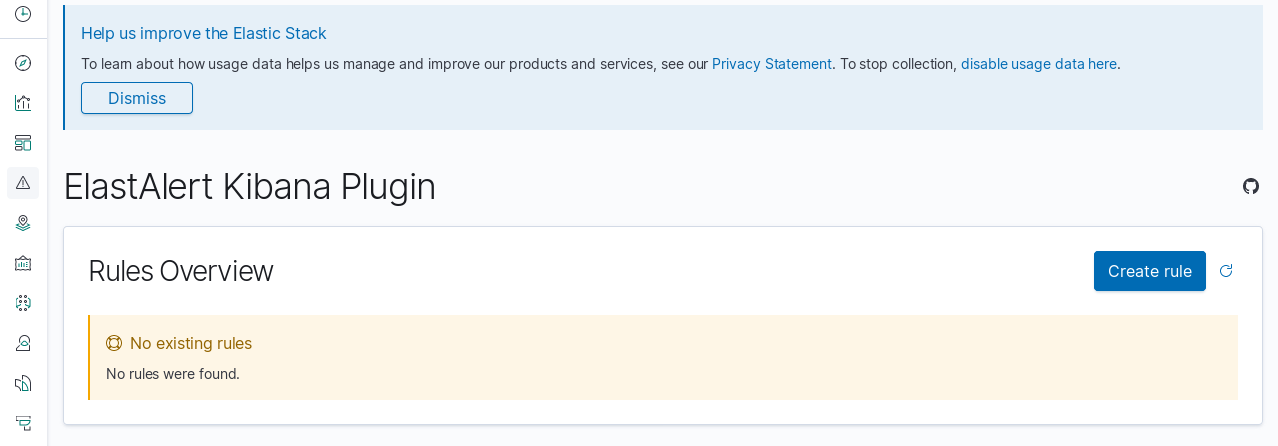The width and height of the screenshot is (1278, 446).
Task: Click the lifebuoy icon beside No existing rules
Action: click(x=114, y=343)
